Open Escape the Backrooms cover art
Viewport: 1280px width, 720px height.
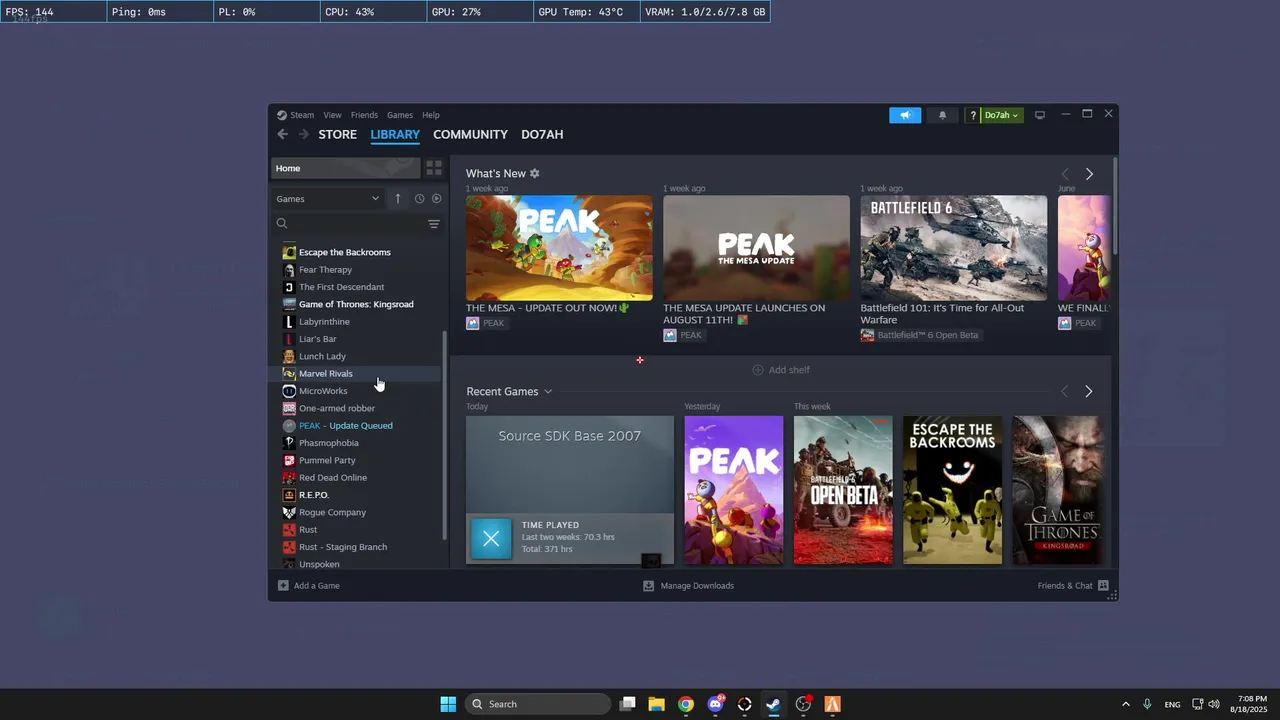coord(953,490)
